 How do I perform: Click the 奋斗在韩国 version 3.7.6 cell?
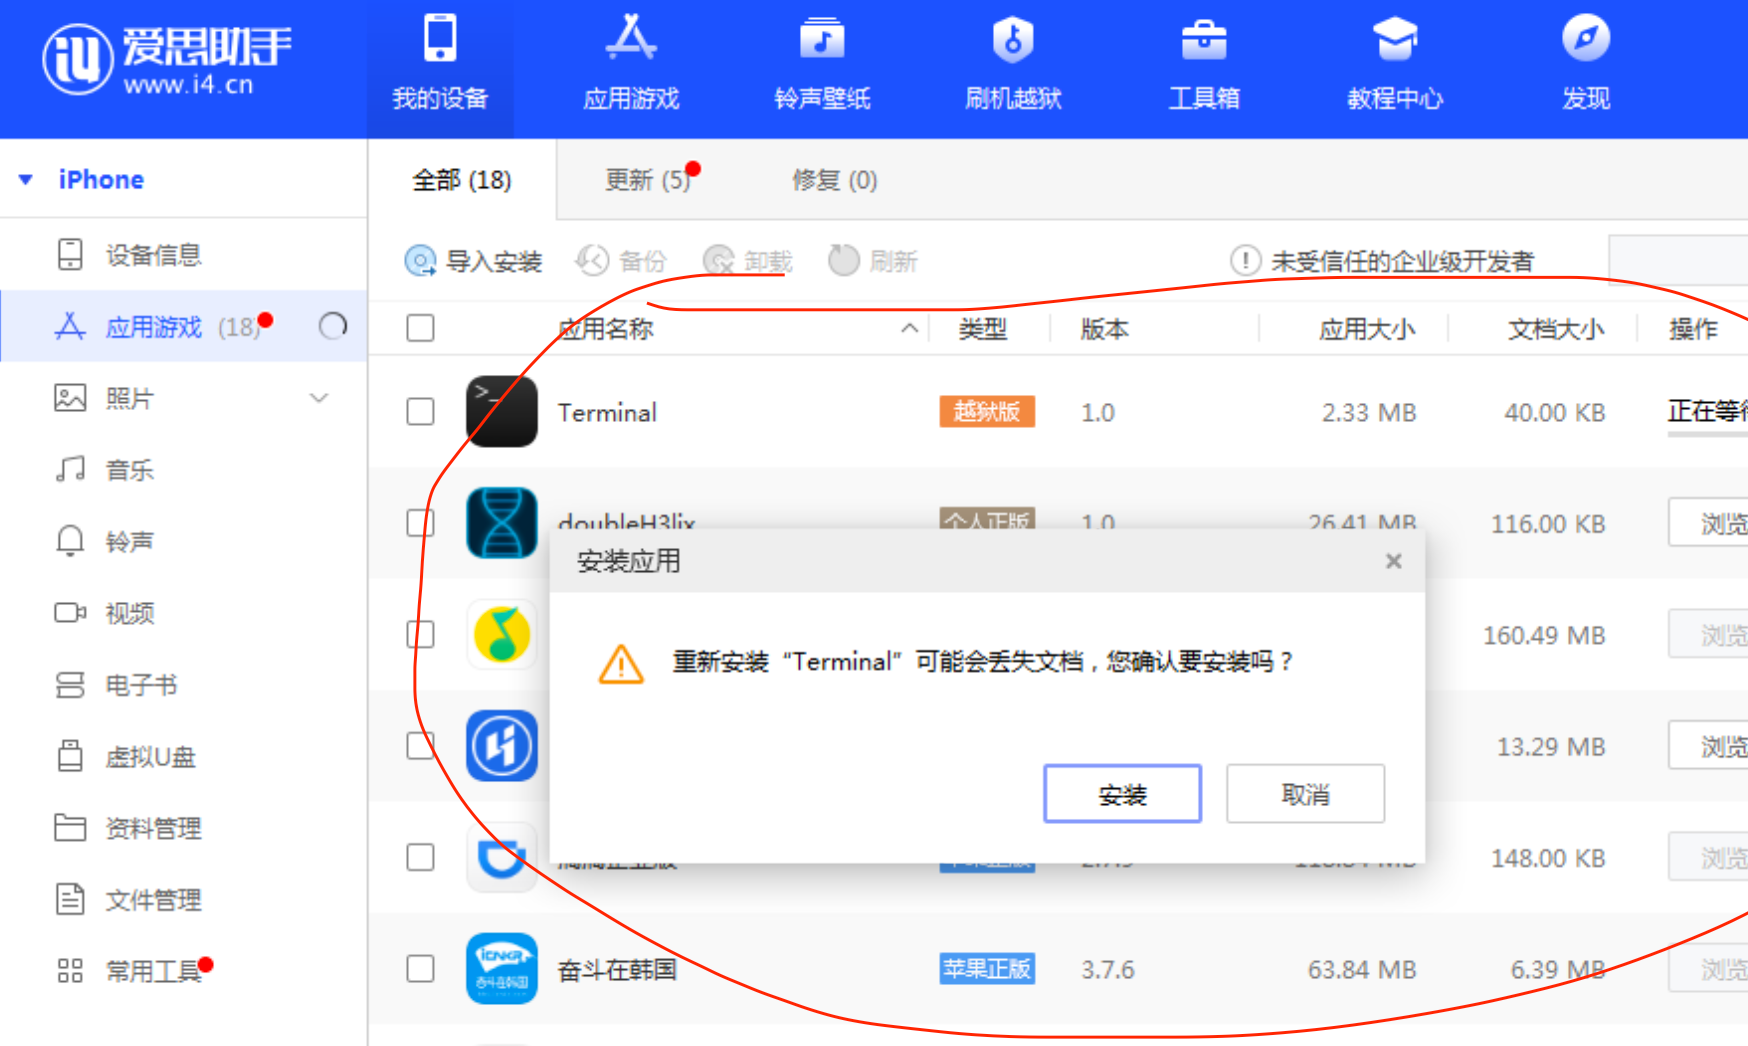(x=1108, y=969)
